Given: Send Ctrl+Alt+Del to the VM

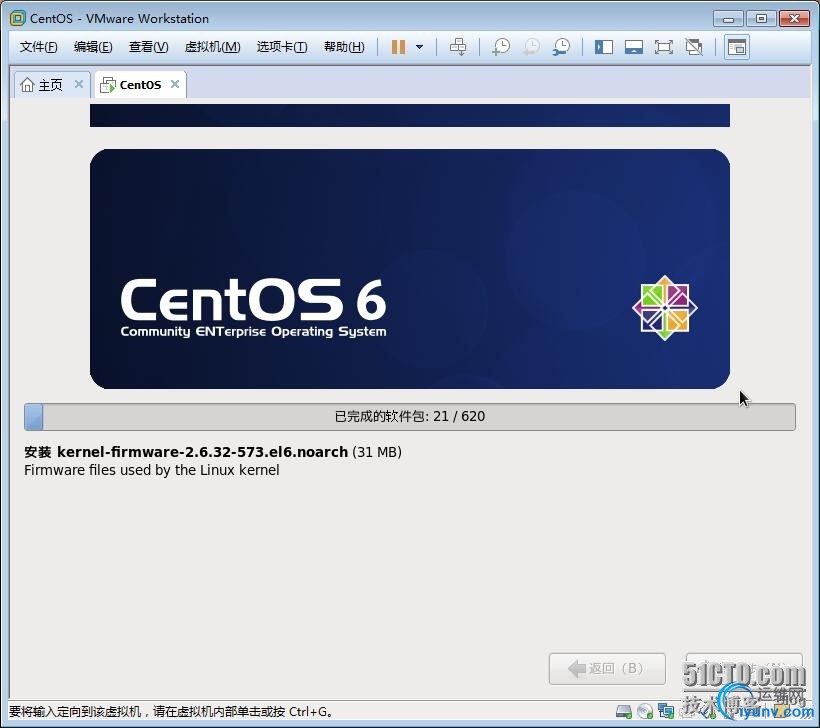Looking at the screenshot, I should (x=458, y=47).
